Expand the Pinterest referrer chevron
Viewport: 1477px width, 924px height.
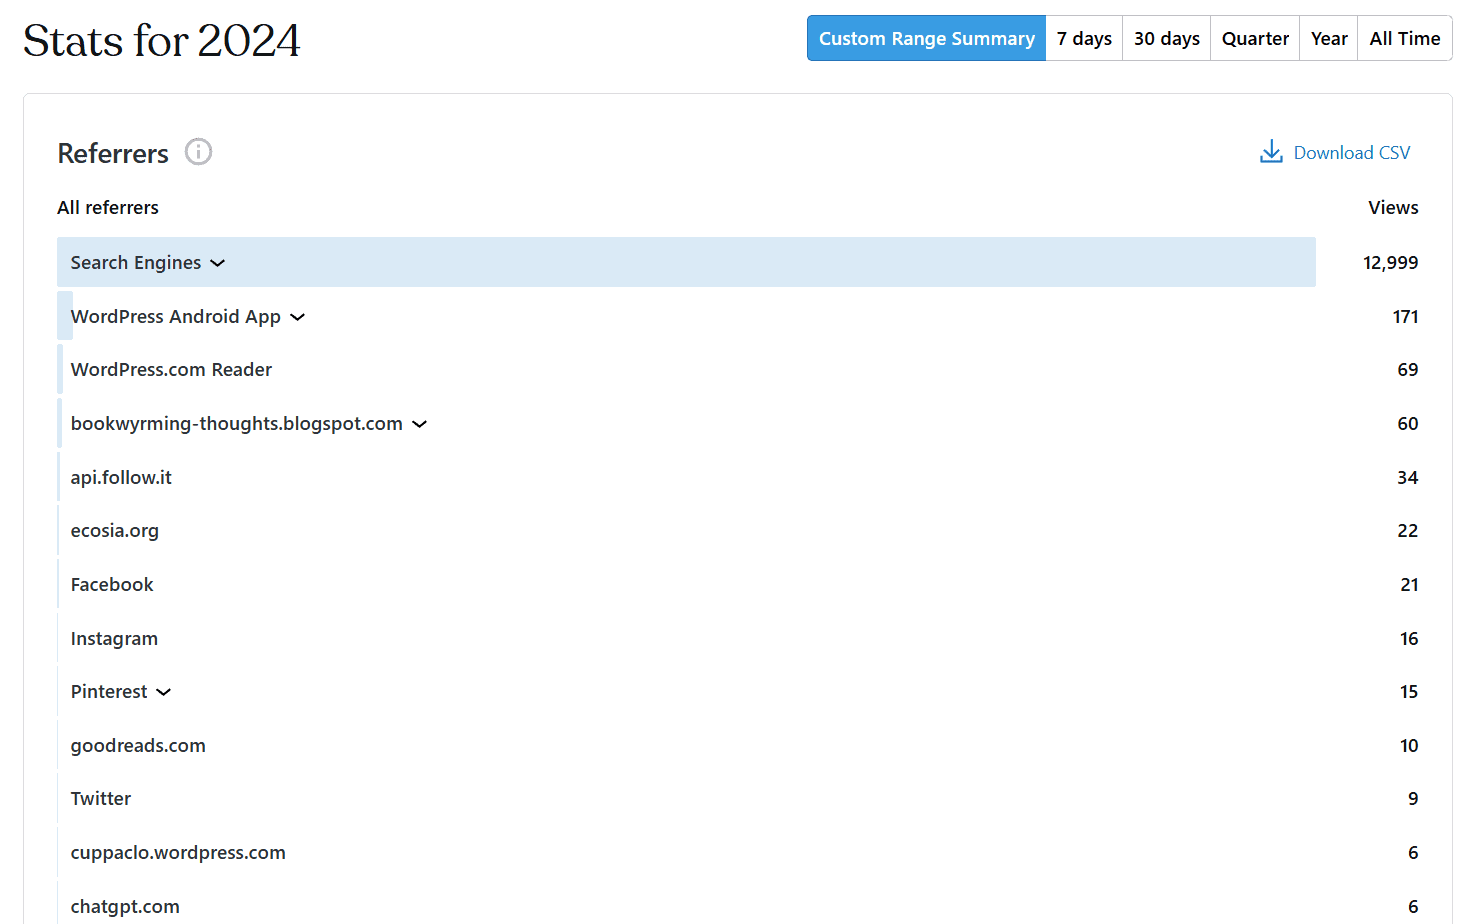164,692
